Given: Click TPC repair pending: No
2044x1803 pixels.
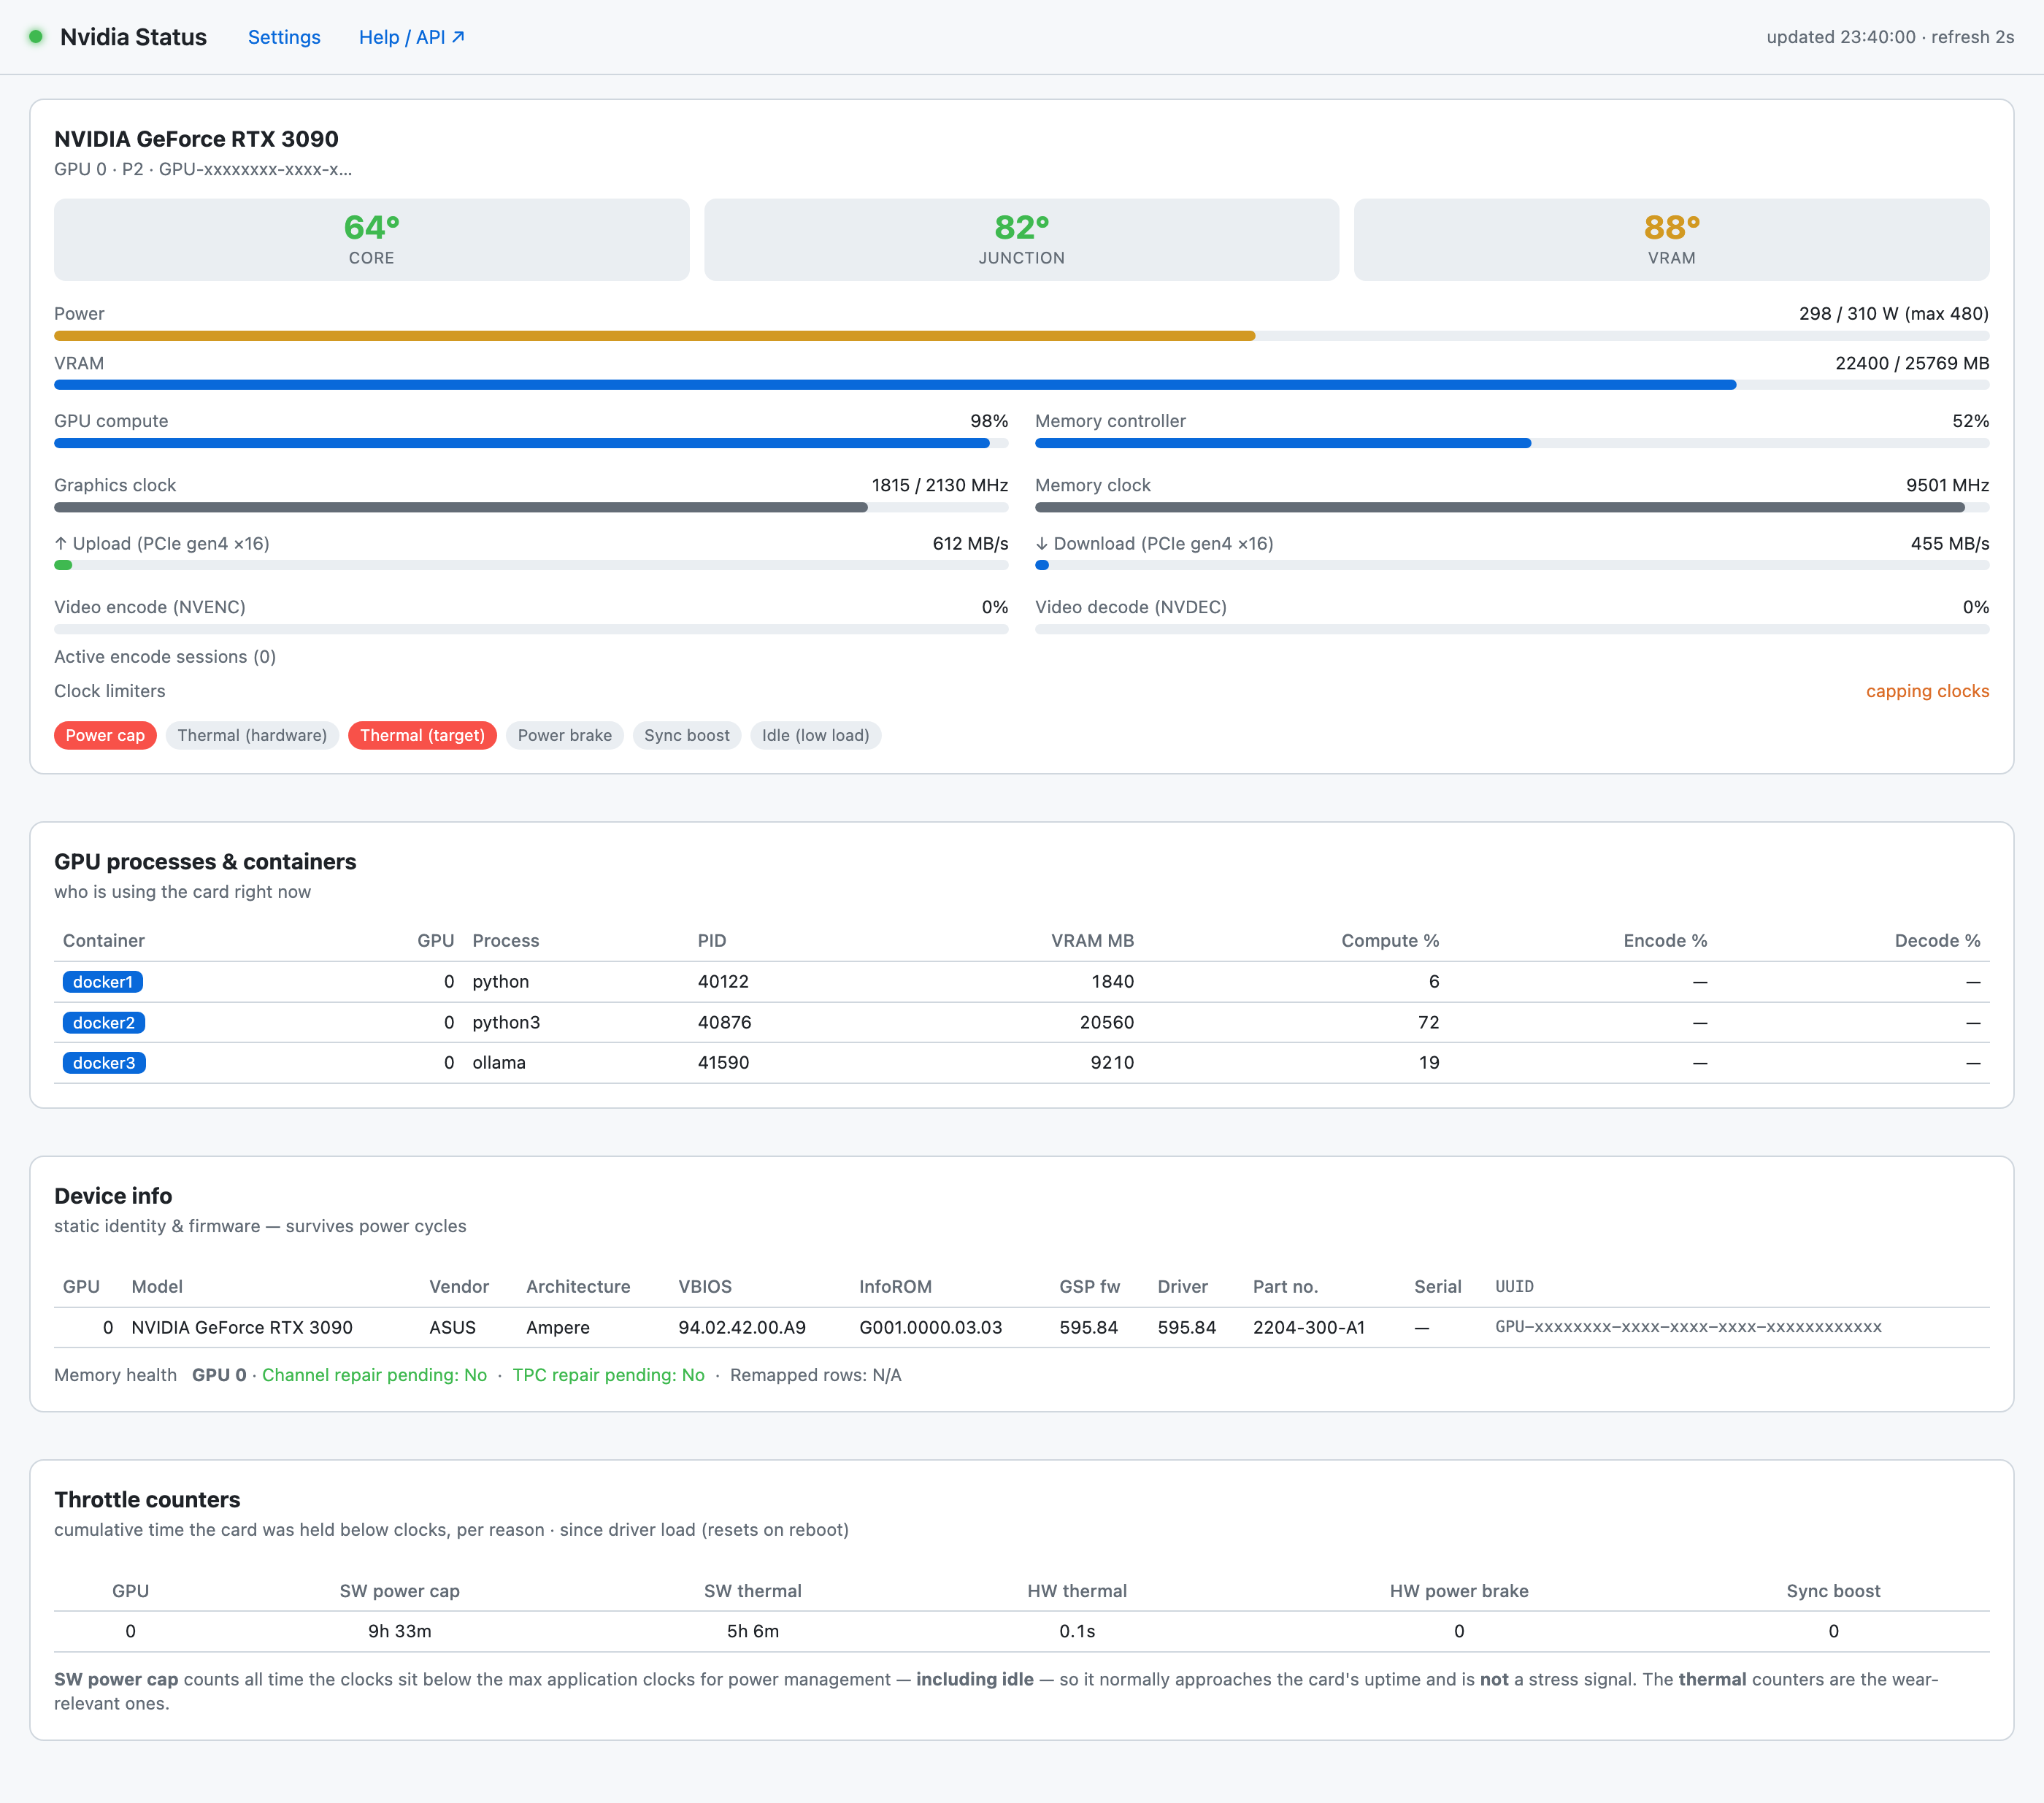Looking at the screenshot, I should [608, 1375].
